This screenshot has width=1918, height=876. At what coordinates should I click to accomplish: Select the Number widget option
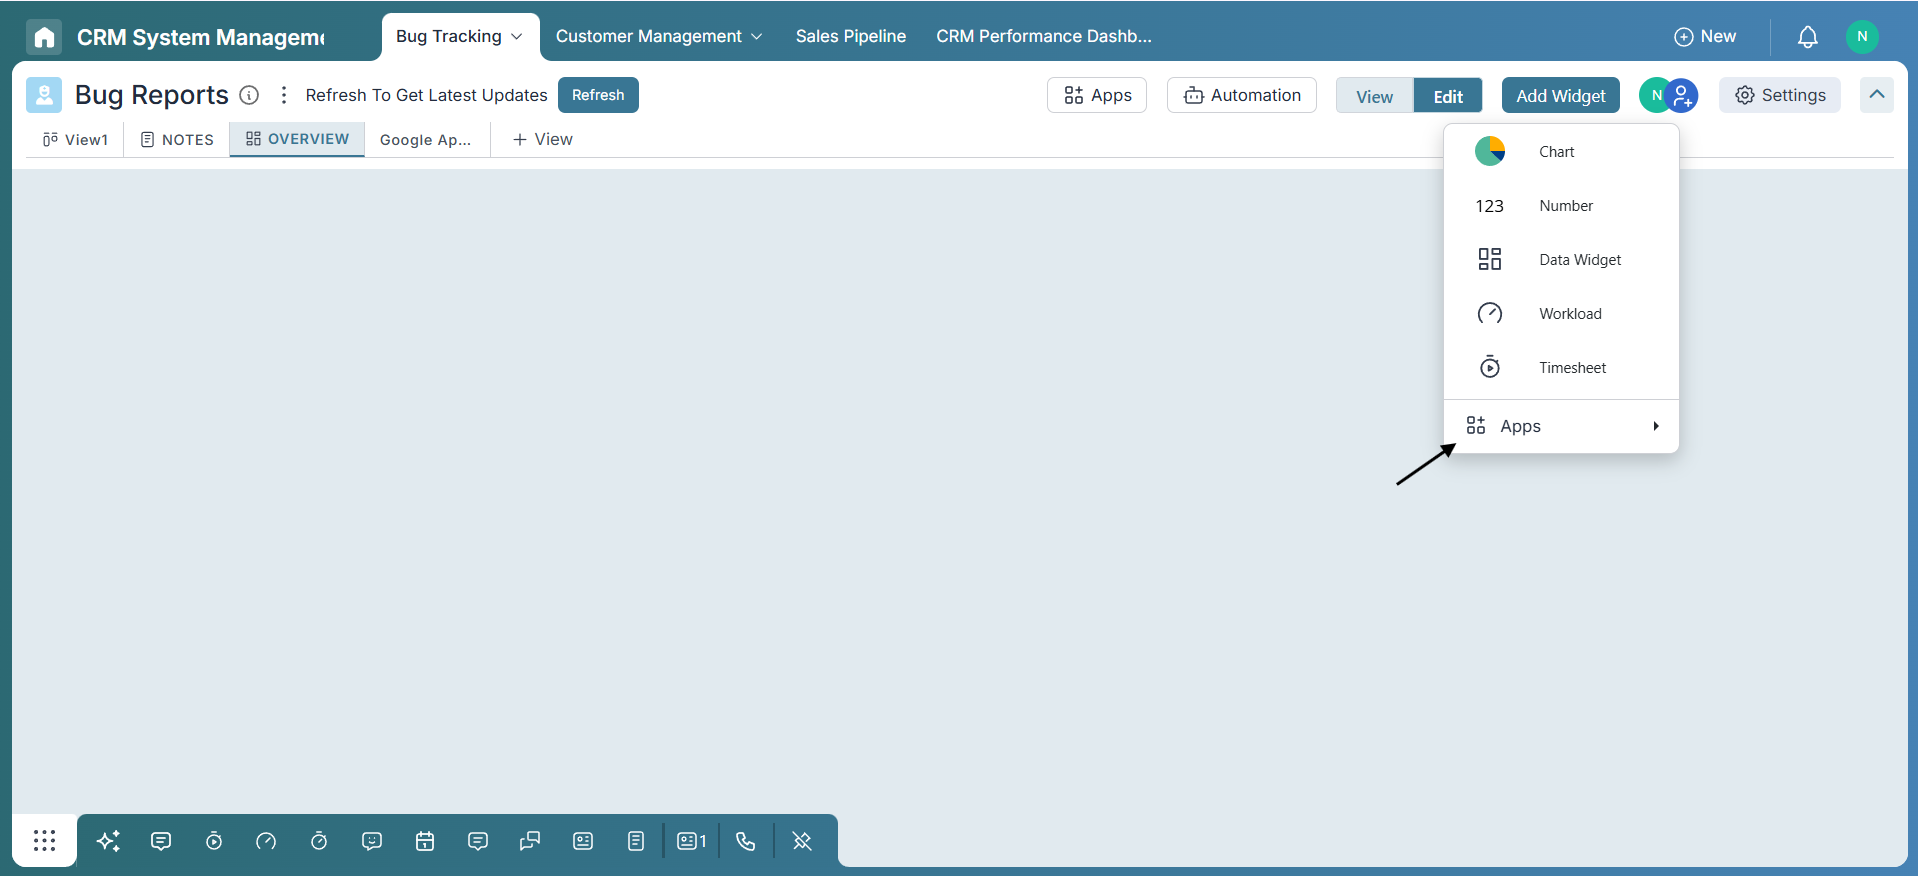(1561, 206)
